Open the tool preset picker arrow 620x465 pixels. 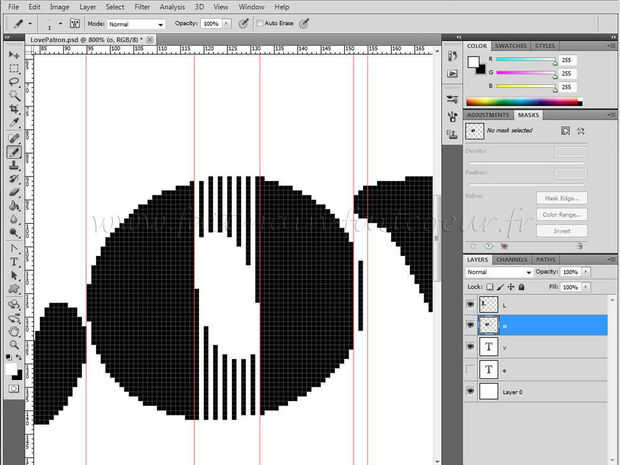click(30, 24)
